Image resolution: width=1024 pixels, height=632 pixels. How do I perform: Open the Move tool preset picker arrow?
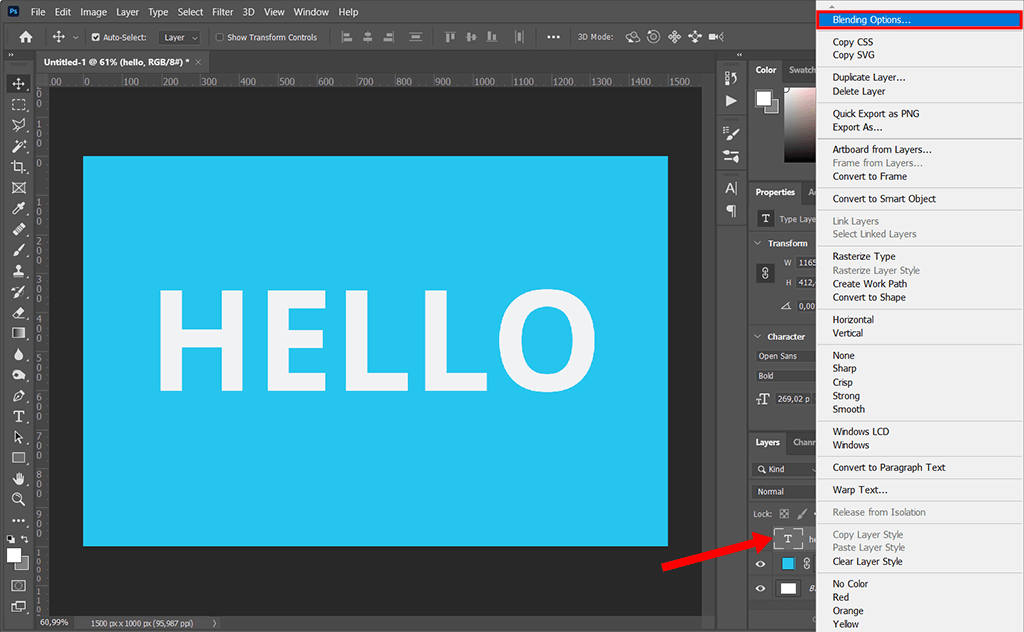point(75,37)
